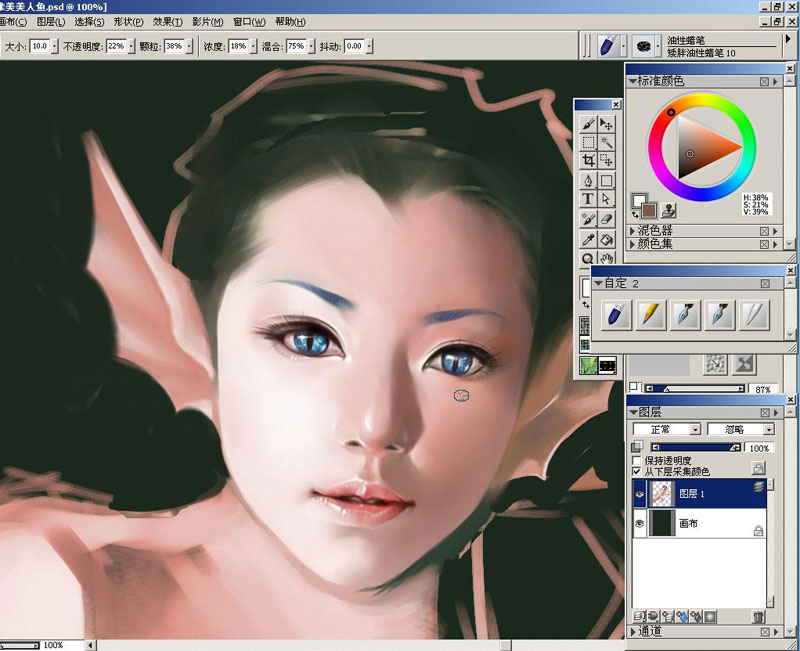
Task: Close the 混色器 palette via box icon
Action: click(764, 231)
